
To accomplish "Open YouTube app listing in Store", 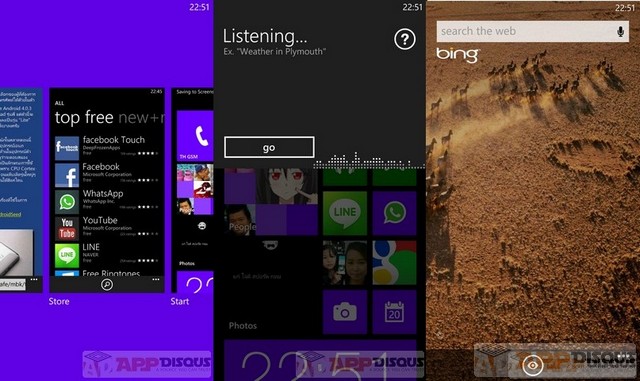I will 107,228.
